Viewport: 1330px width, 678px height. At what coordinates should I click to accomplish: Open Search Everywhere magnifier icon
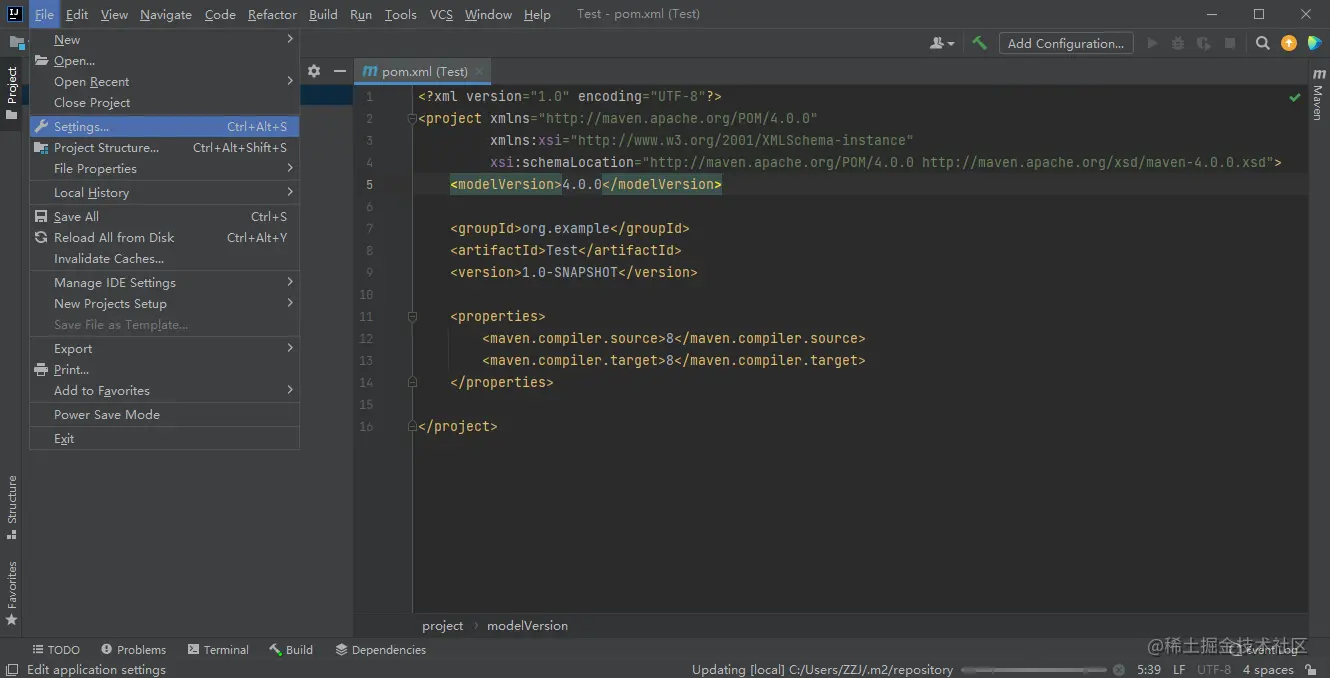(1262, 43)
